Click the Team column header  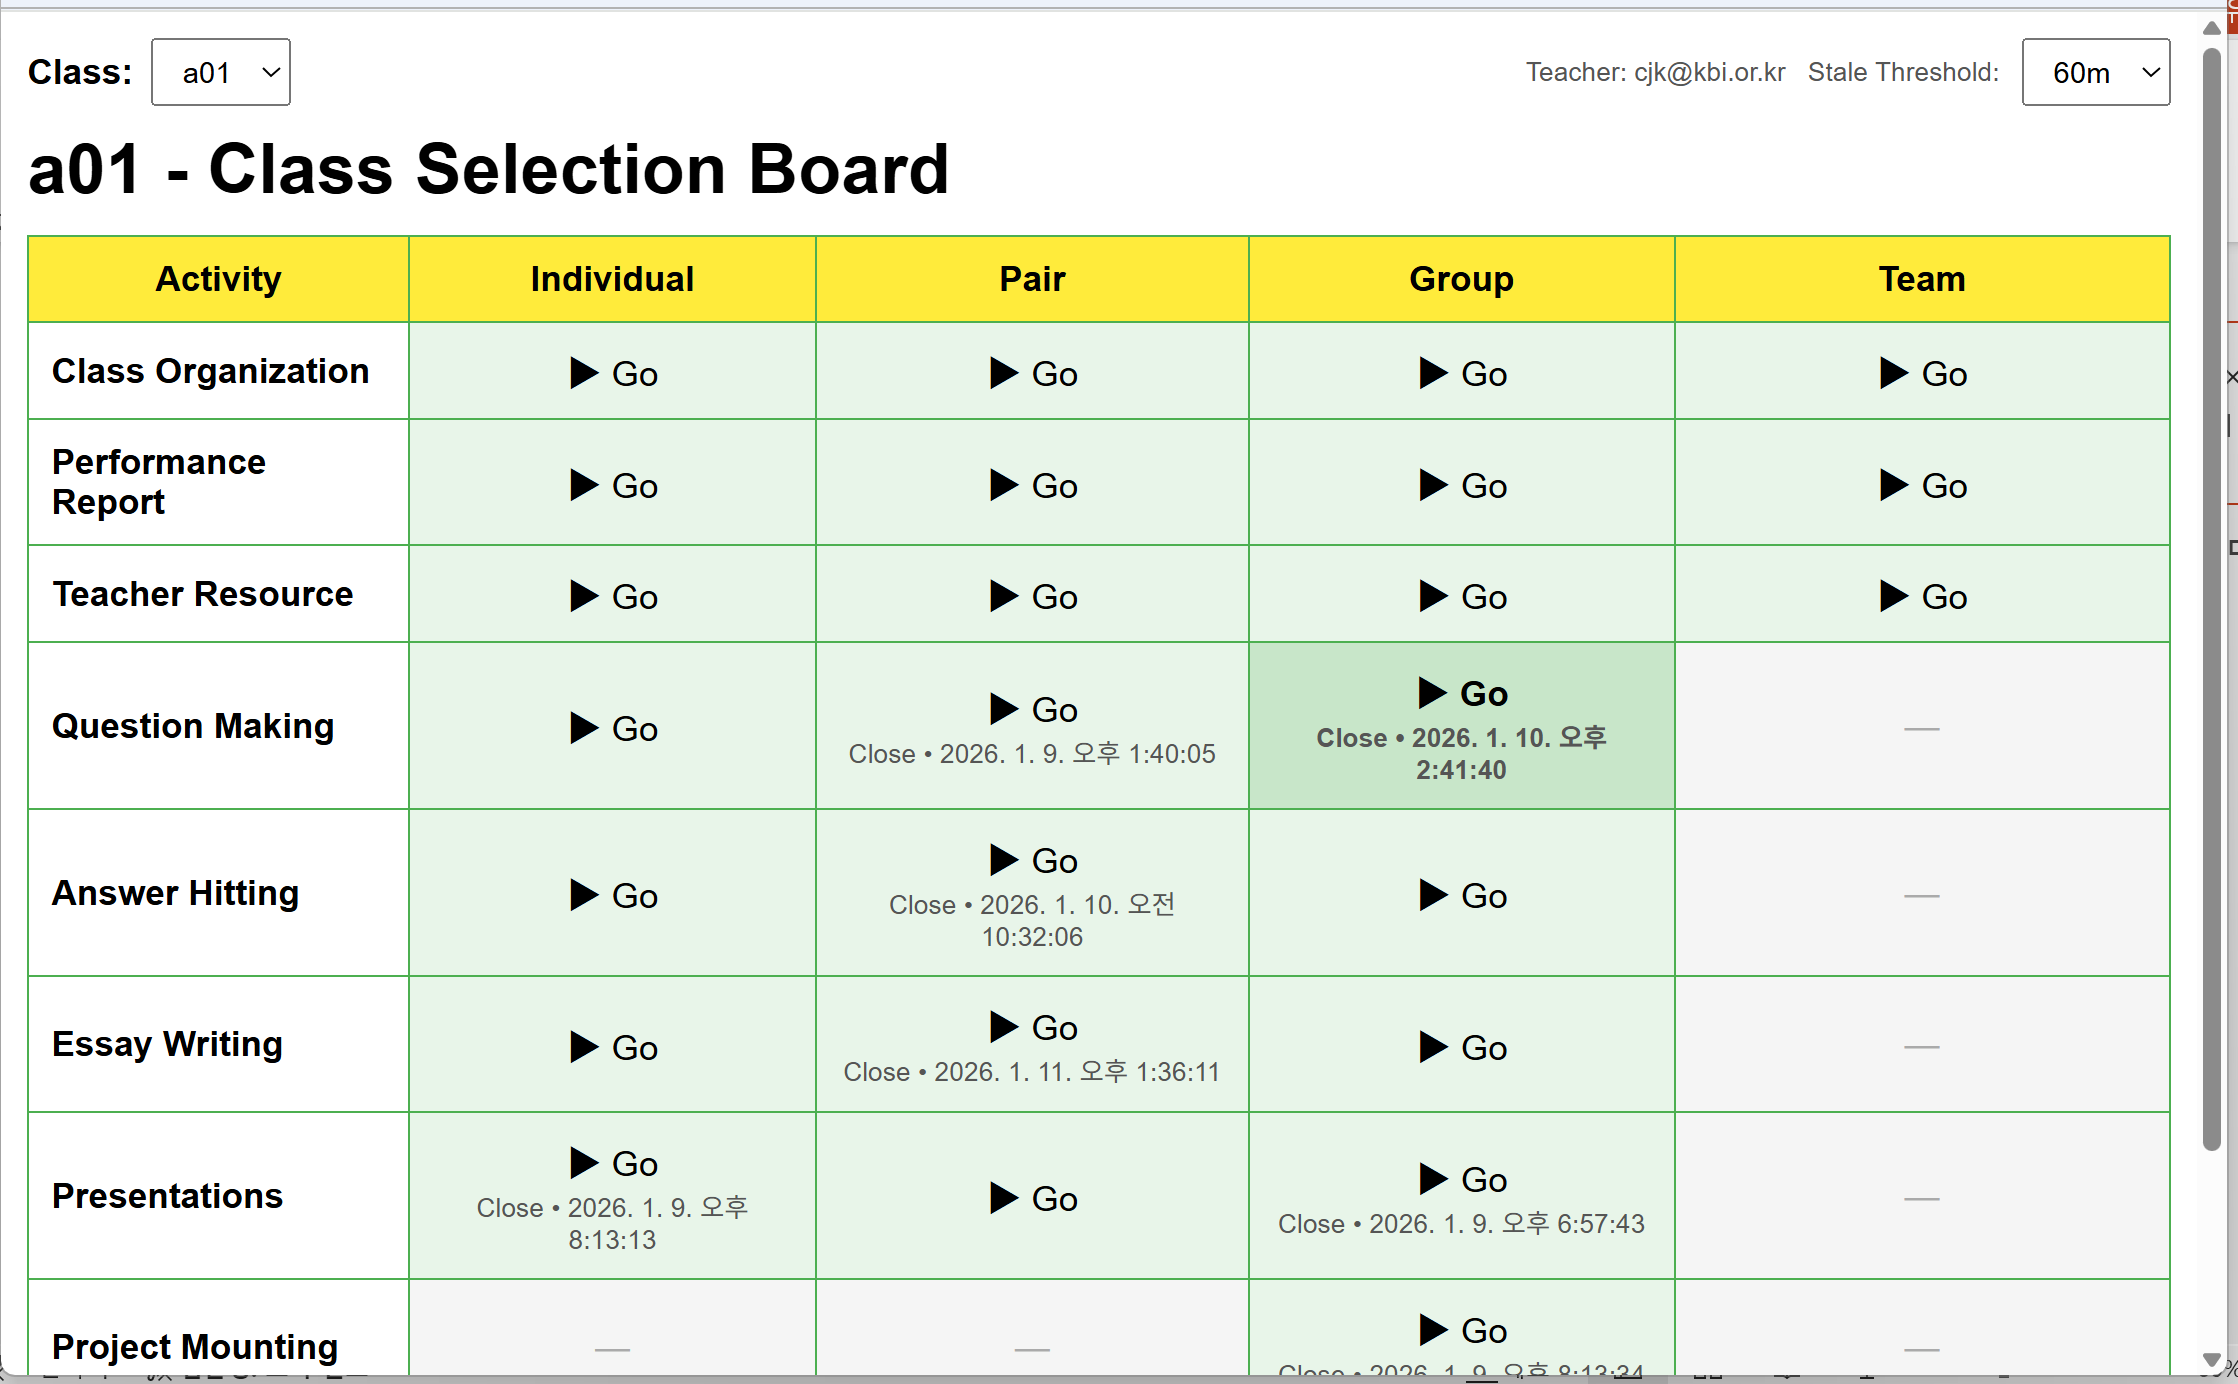(1921, 279)
